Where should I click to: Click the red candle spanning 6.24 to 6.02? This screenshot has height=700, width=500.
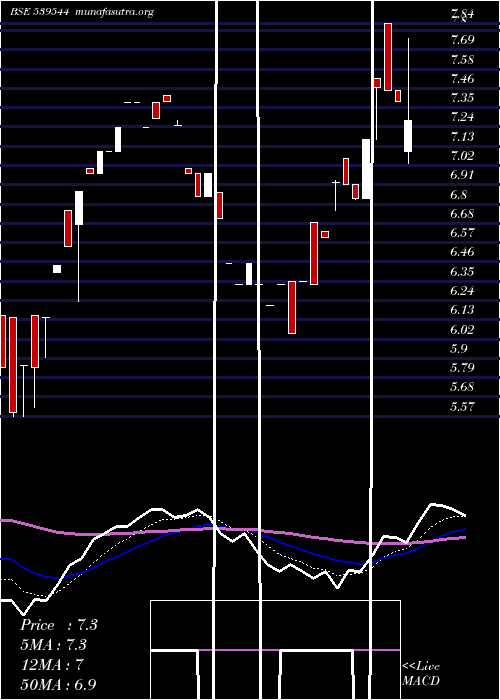point(292,307)
